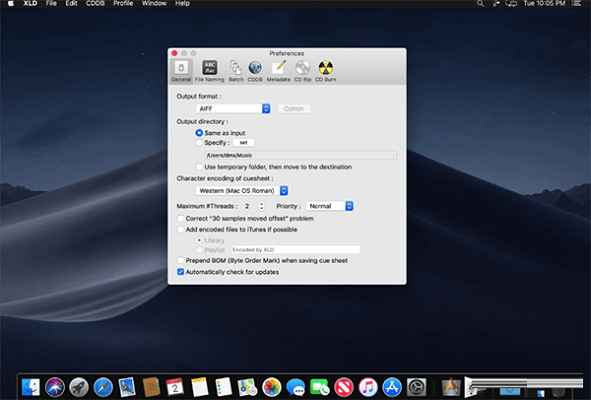This screenshot has width=591, height=400.
Task: Close the Preferences window
Action: pos(174,53)
